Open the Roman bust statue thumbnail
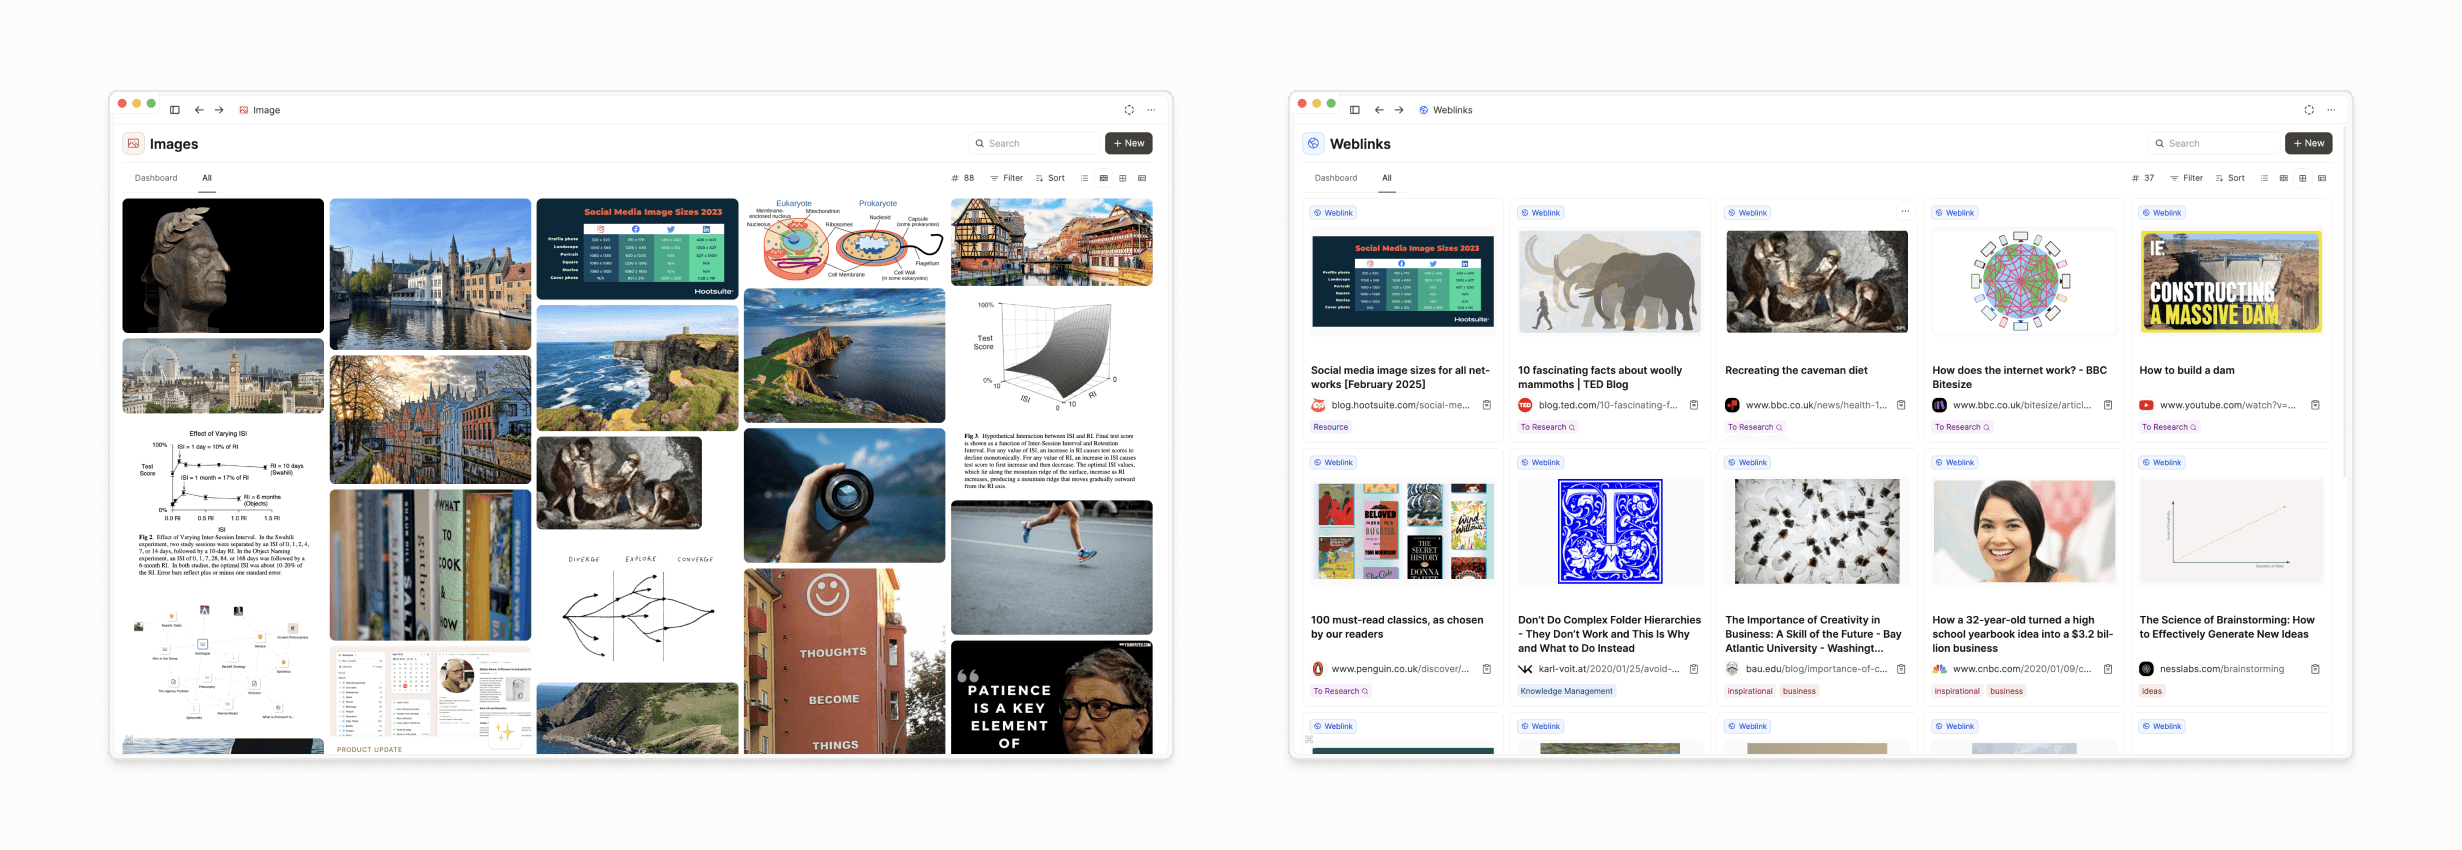 223,265
